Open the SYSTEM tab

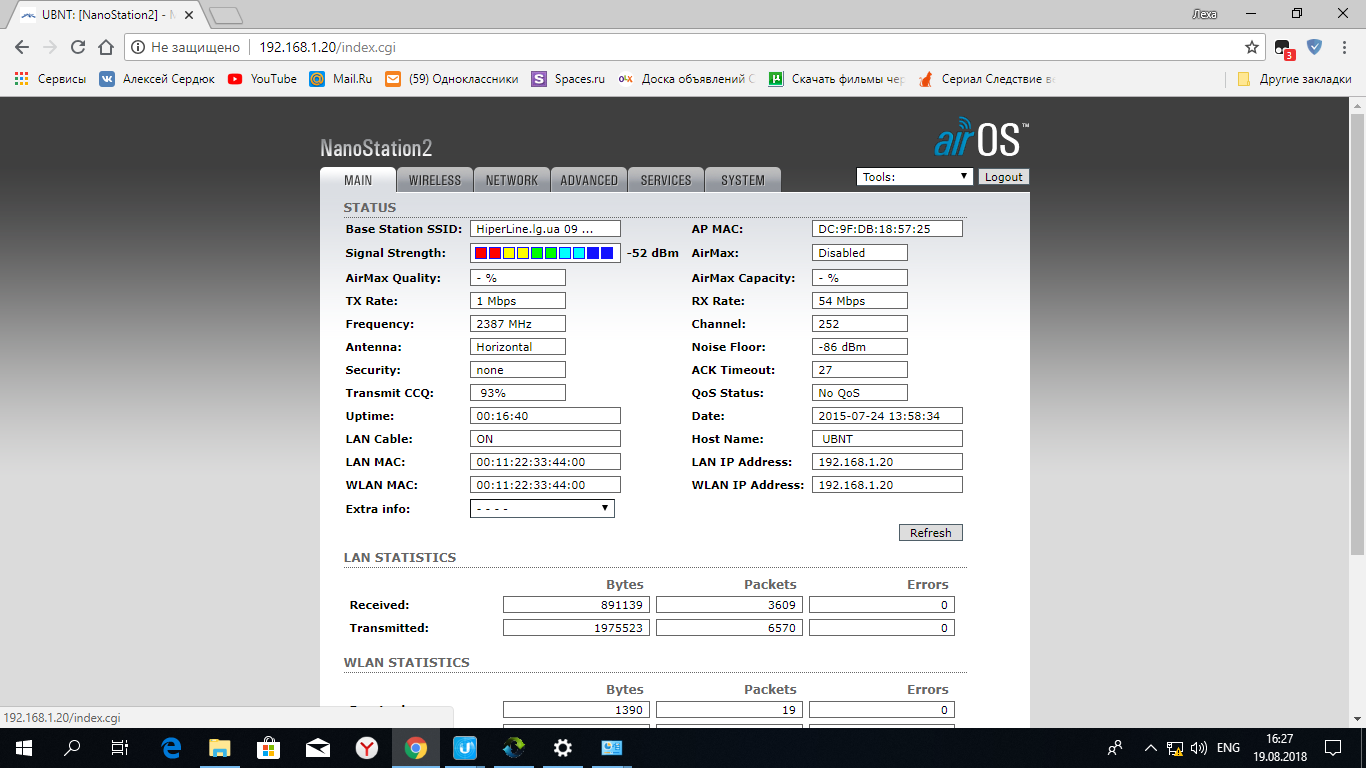coord(743,180)
